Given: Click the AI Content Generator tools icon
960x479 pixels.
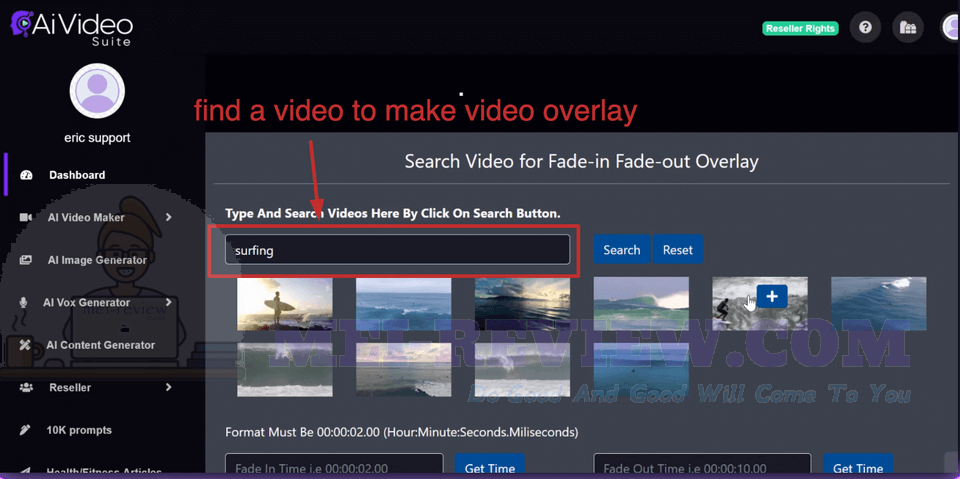Looking at the screenshot, I should click(25, 345).
